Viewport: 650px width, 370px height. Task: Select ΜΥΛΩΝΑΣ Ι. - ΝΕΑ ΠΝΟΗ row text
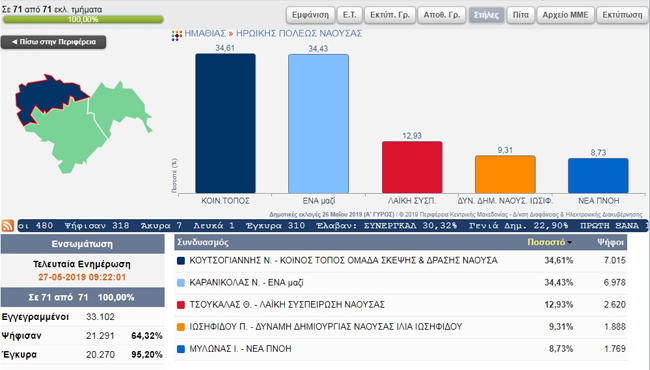240,349
